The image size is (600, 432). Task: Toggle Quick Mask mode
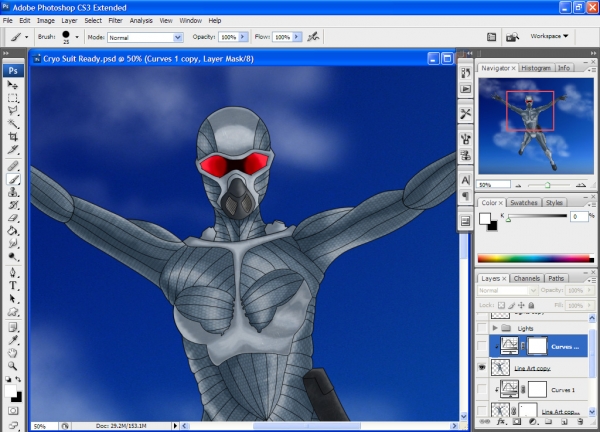[13, 411]
